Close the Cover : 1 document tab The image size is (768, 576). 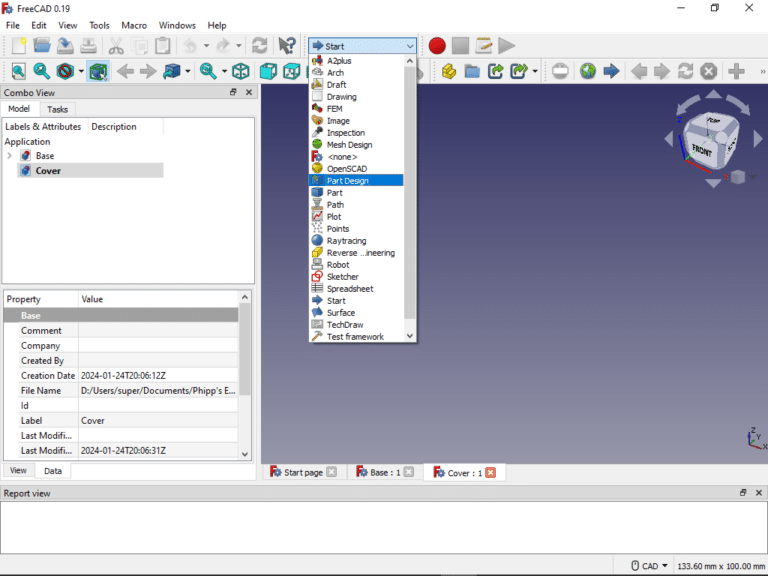tap(491, 473)
